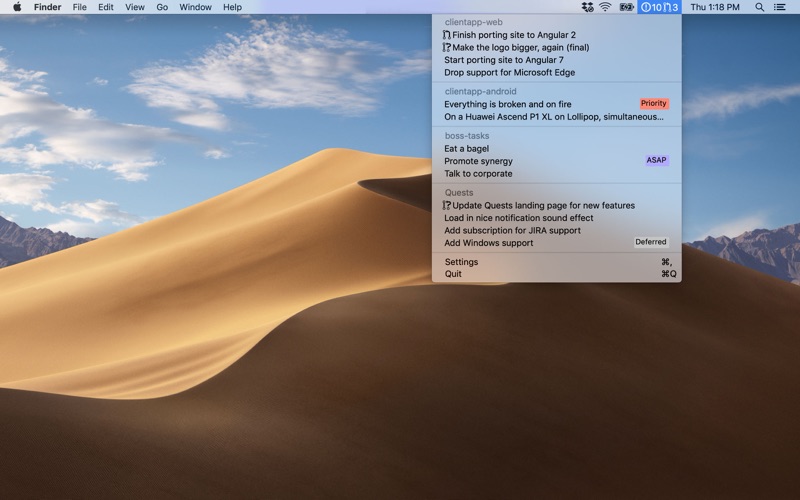
Task: Open the View menu
Action: 135,7
